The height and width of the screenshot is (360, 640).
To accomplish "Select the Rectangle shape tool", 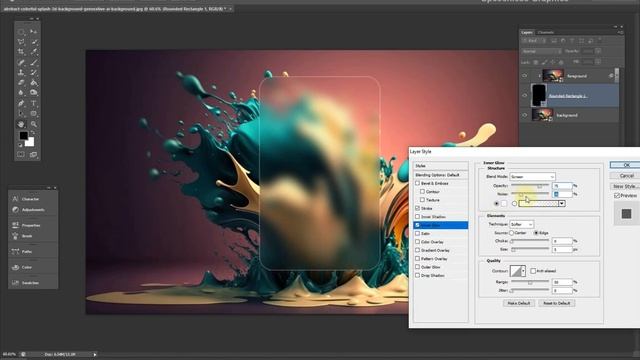I will [34, 114].
